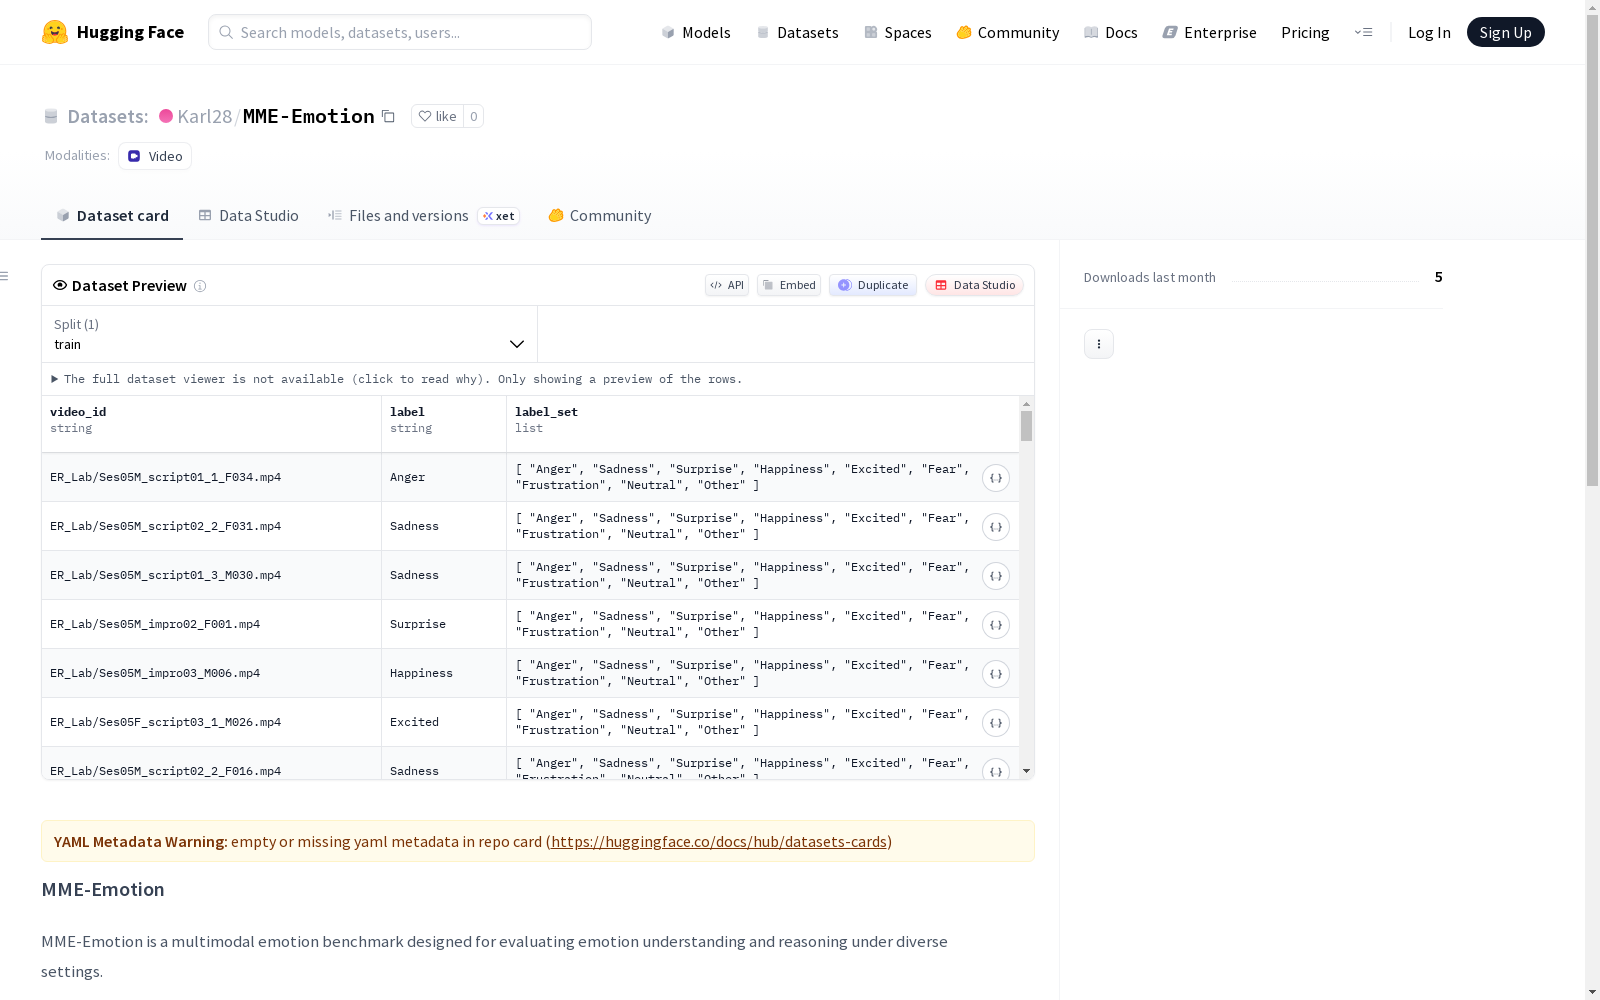This screenshot has height=1000, width=1600.
Task: Click the eye icon by Dataset Preview
Action: 60,285
